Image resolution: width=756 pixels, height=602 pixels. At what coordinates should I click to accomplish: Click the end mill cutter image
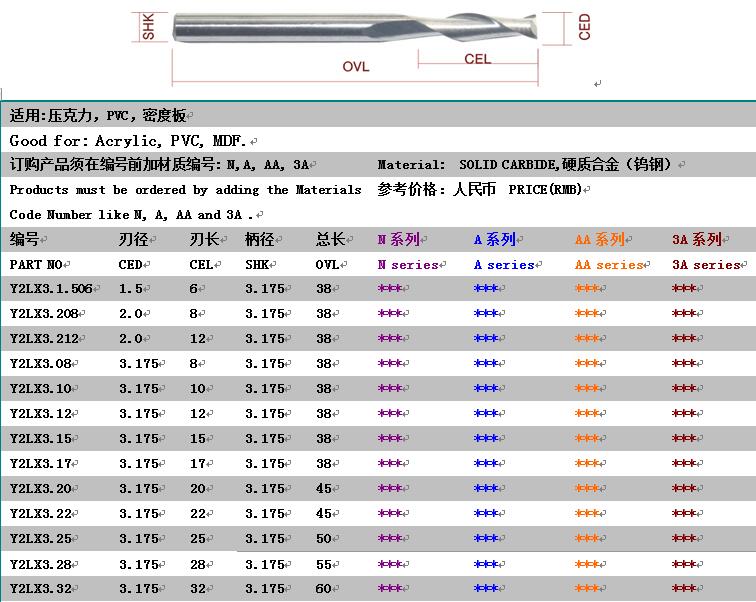[x=355, y=27]
